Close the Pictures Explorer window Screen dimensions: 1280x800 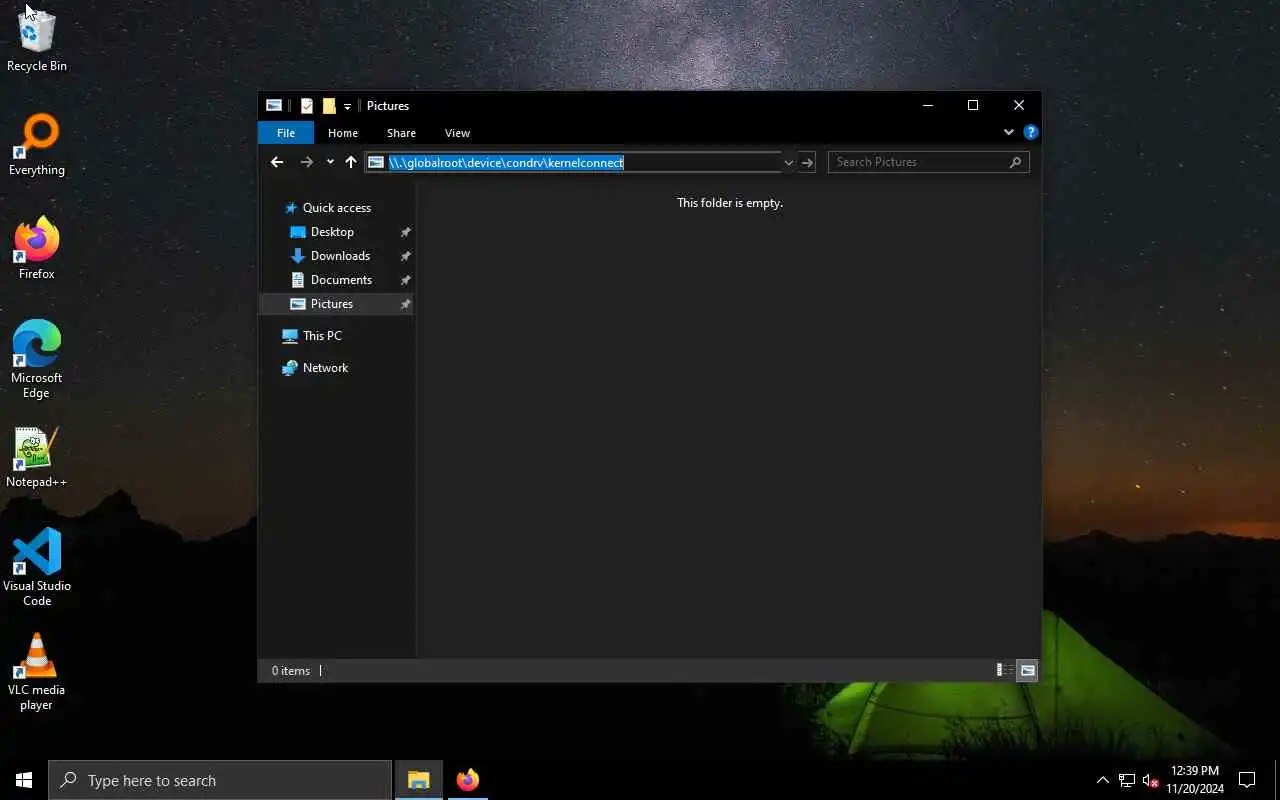pos(1019,105)
